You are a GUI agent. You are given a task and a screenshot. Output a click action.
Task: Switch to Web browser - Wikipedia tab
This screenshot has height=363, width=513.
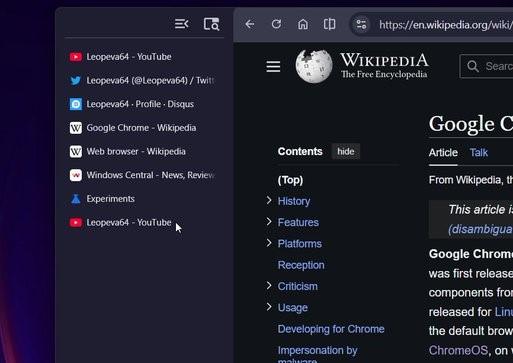(x=143, y=152)
